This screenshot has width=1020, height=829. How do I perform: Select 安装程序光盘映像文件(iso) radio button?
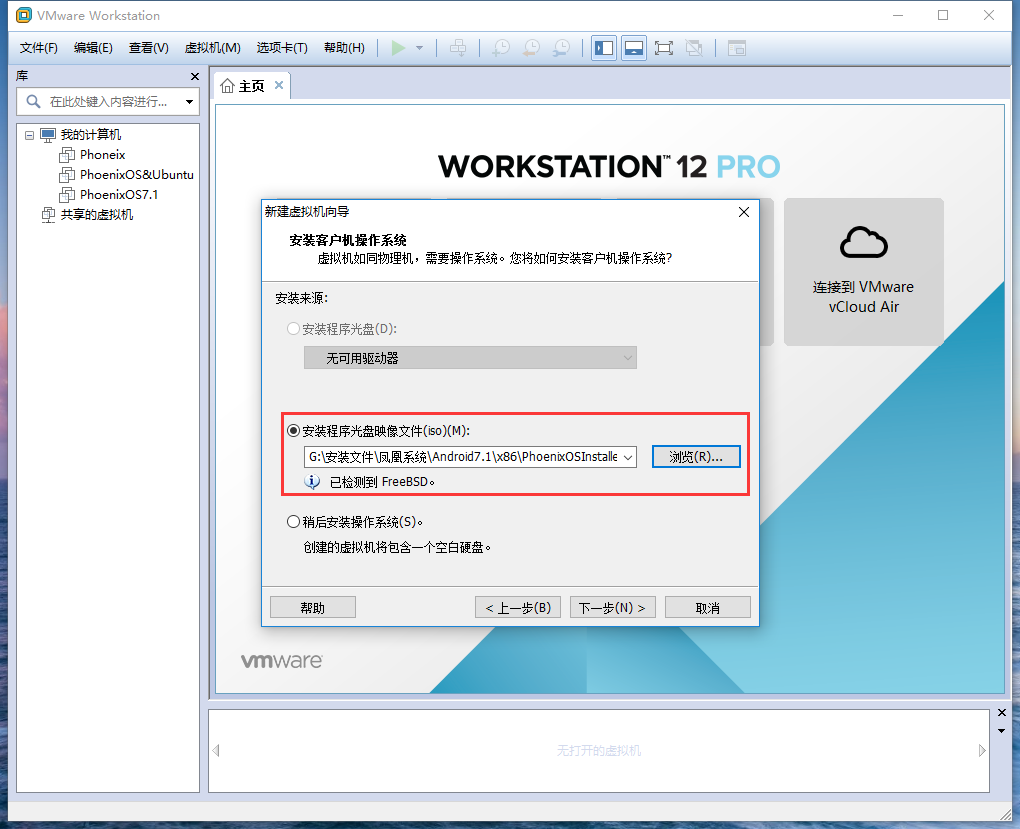(293, 431)
